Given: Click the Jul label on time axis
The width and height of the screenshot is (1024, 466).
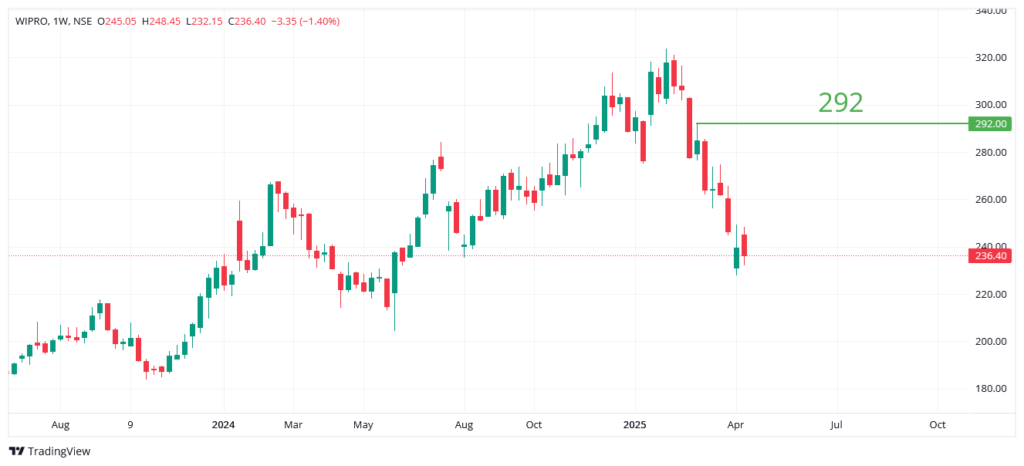Looking at the screenshot, I should tap(835, 425).
